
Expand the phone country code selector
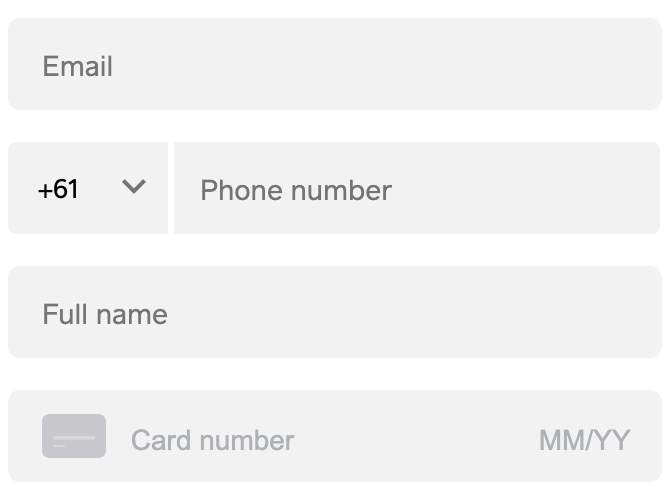tap(88, 188)
